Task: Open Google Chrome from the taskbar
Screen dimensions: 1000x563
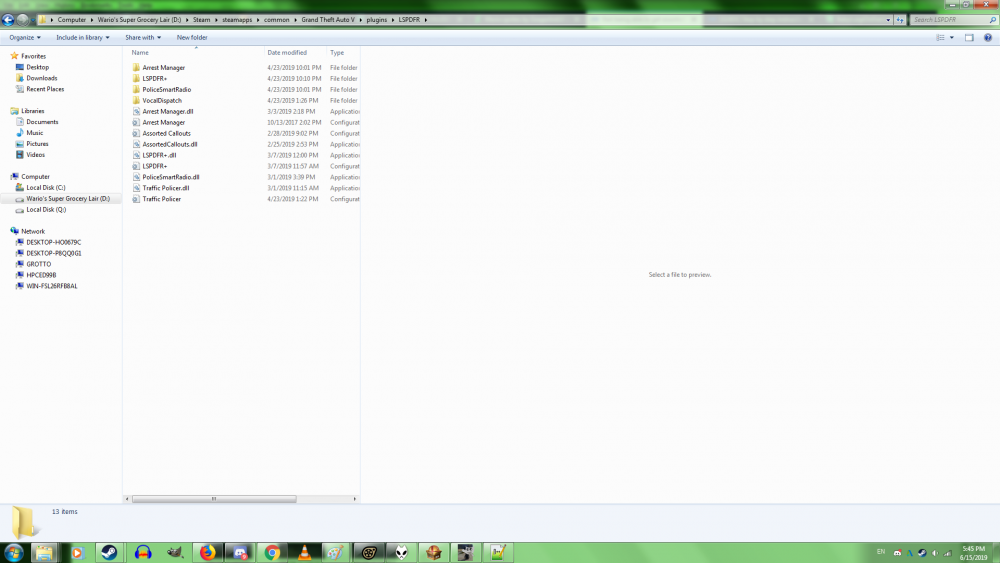Action: (272, 552)
